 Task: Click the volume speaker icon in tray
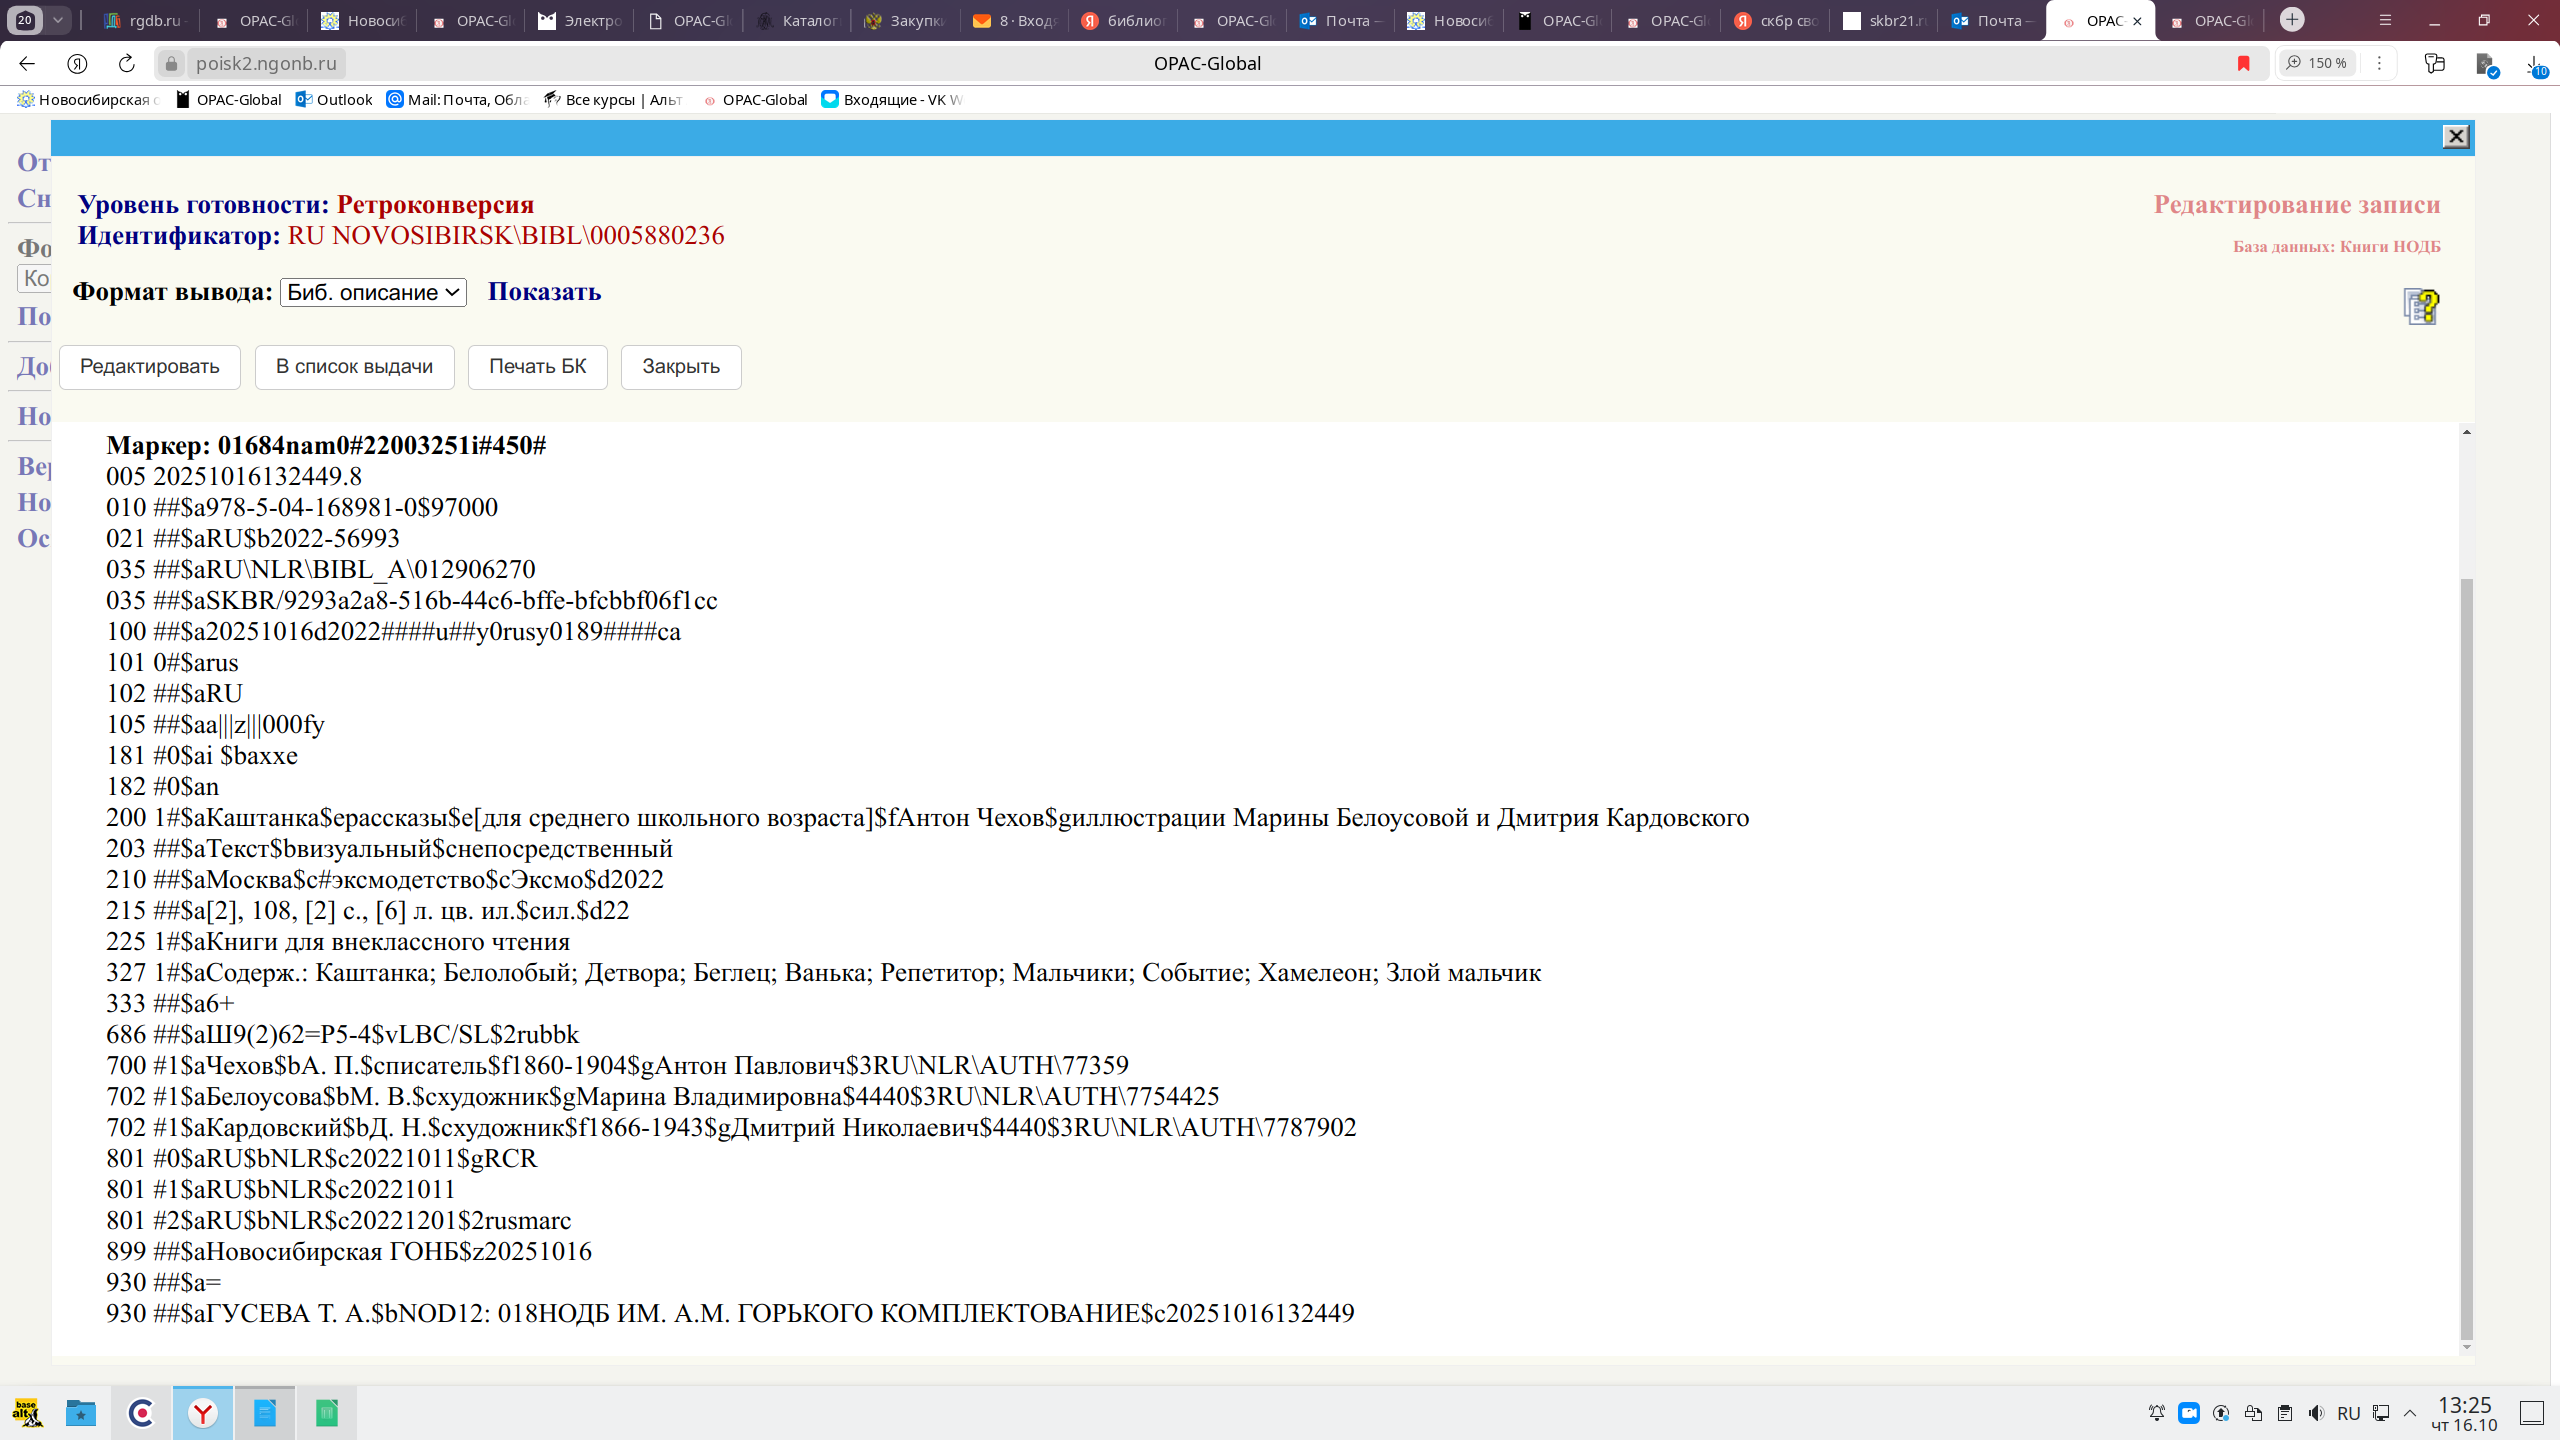coord(2316,1413)
